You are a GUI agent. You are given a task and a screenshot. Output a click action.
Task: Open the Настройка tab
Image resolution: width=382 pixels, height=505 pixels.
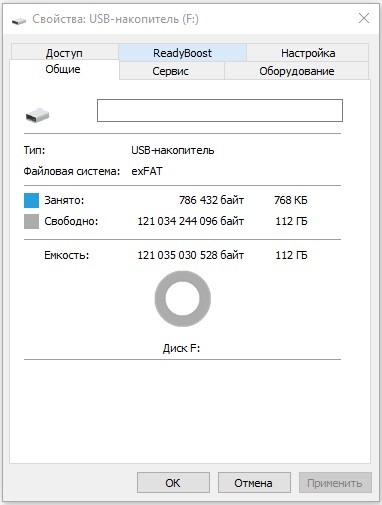(308, 53)
